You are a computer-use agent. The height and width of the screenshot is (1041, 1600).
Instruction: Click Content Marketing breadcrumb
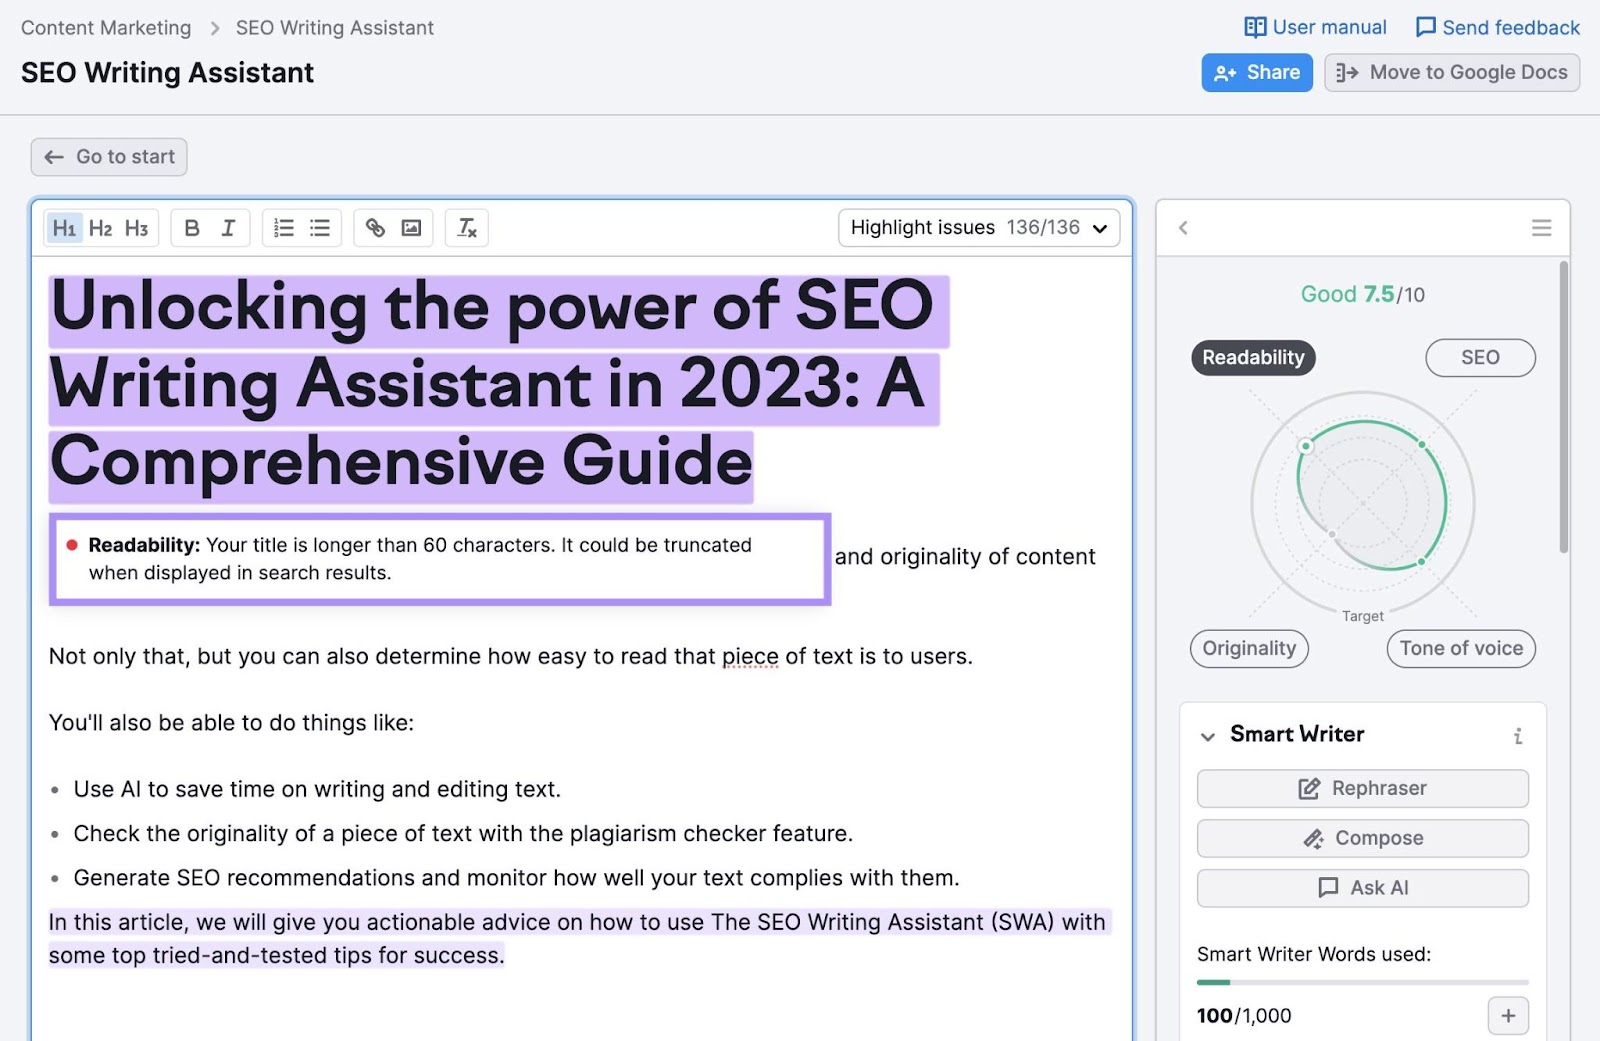[x=106, y=28]
